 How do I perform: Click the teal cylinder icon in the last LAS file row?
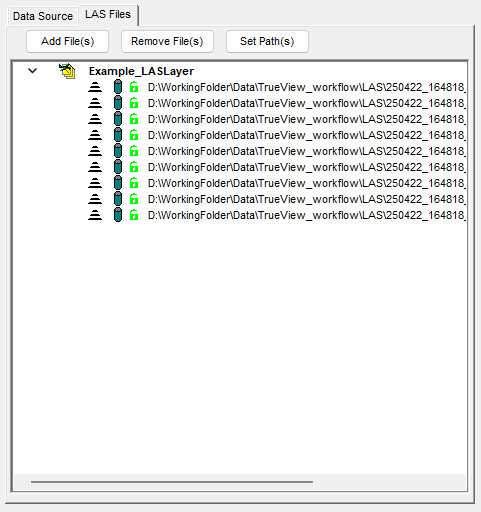coord(118,215)
